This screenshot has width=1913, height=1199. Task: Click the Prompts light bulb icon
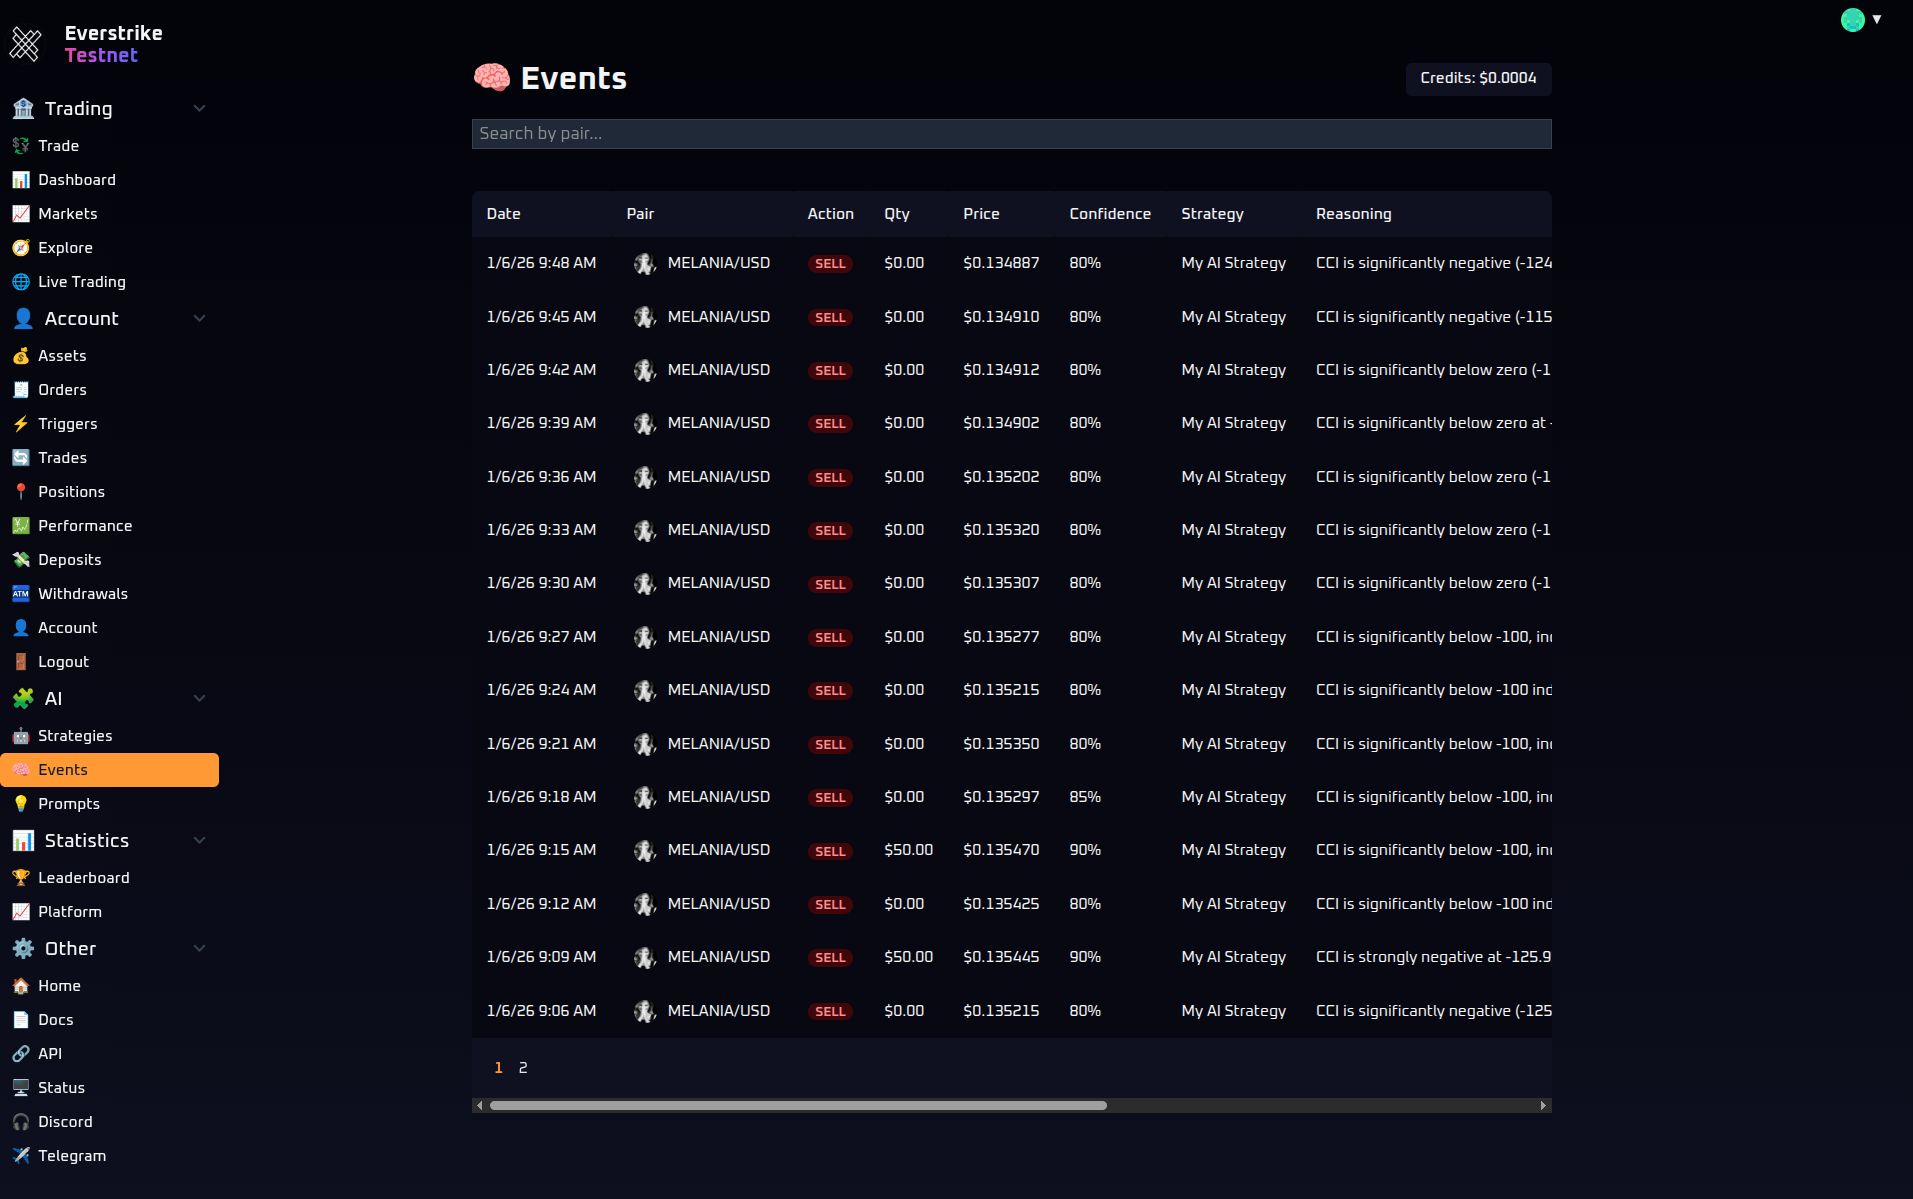(21, 804)
